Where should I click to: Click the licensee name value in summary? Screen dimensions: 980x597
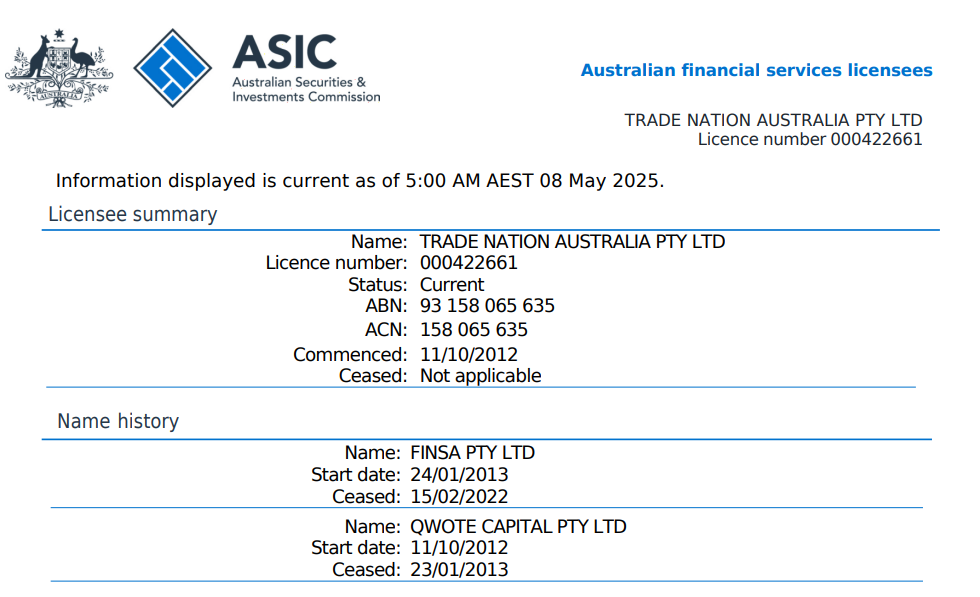(x=572, y=241)
